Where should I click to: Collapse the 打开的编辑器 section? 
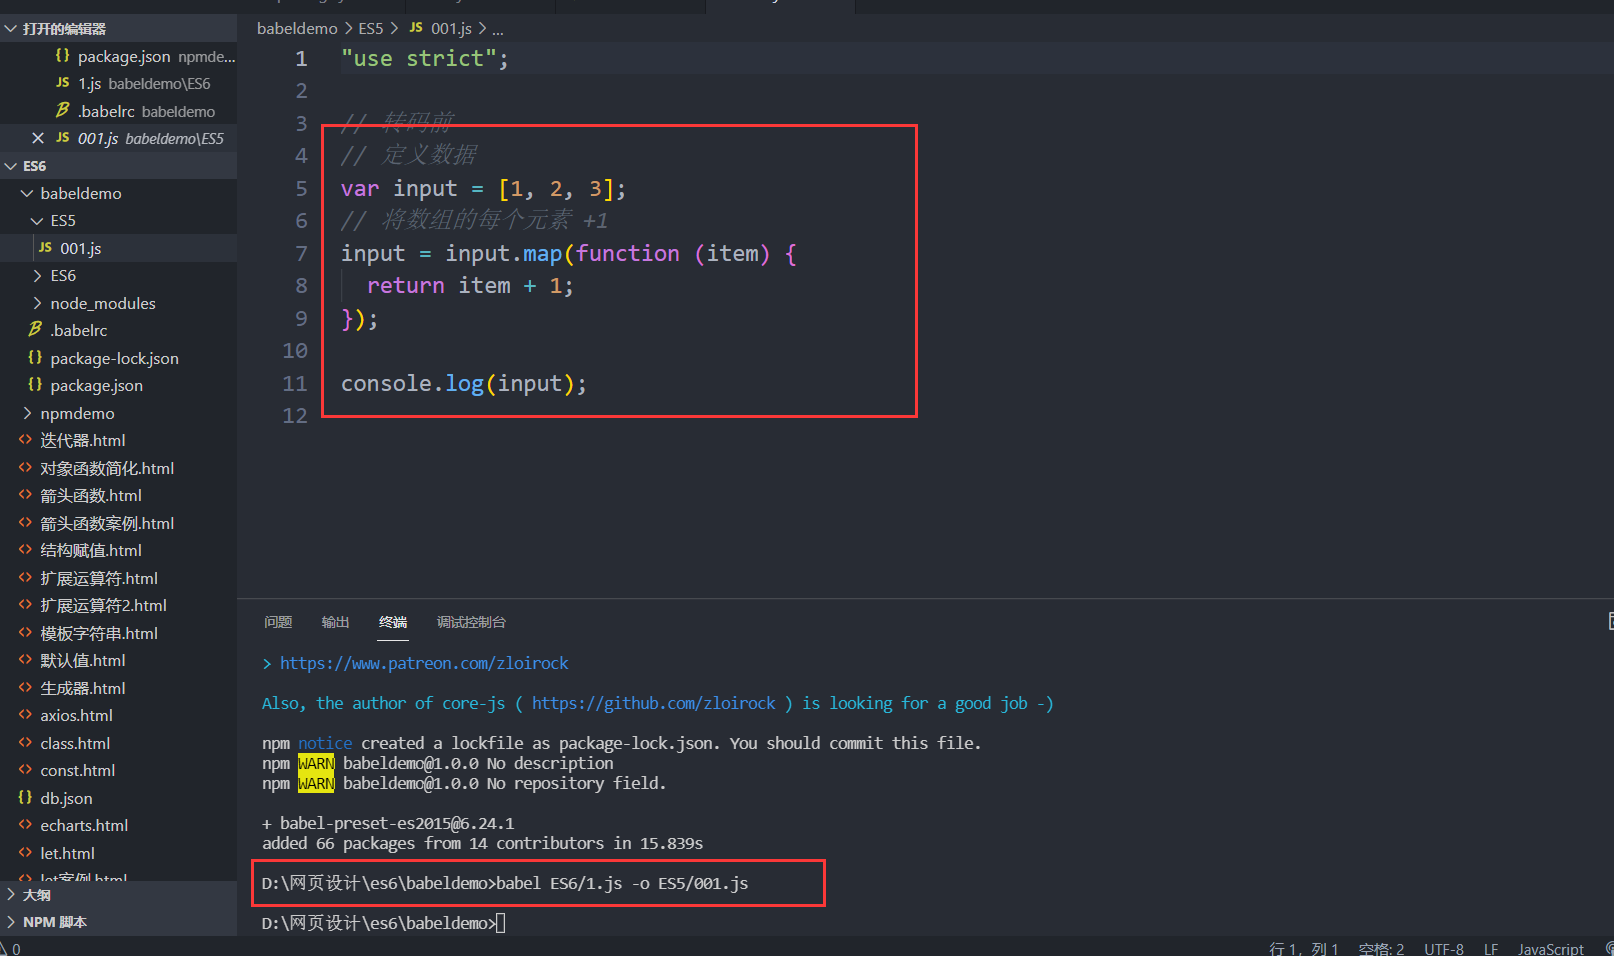coord(11,28)
